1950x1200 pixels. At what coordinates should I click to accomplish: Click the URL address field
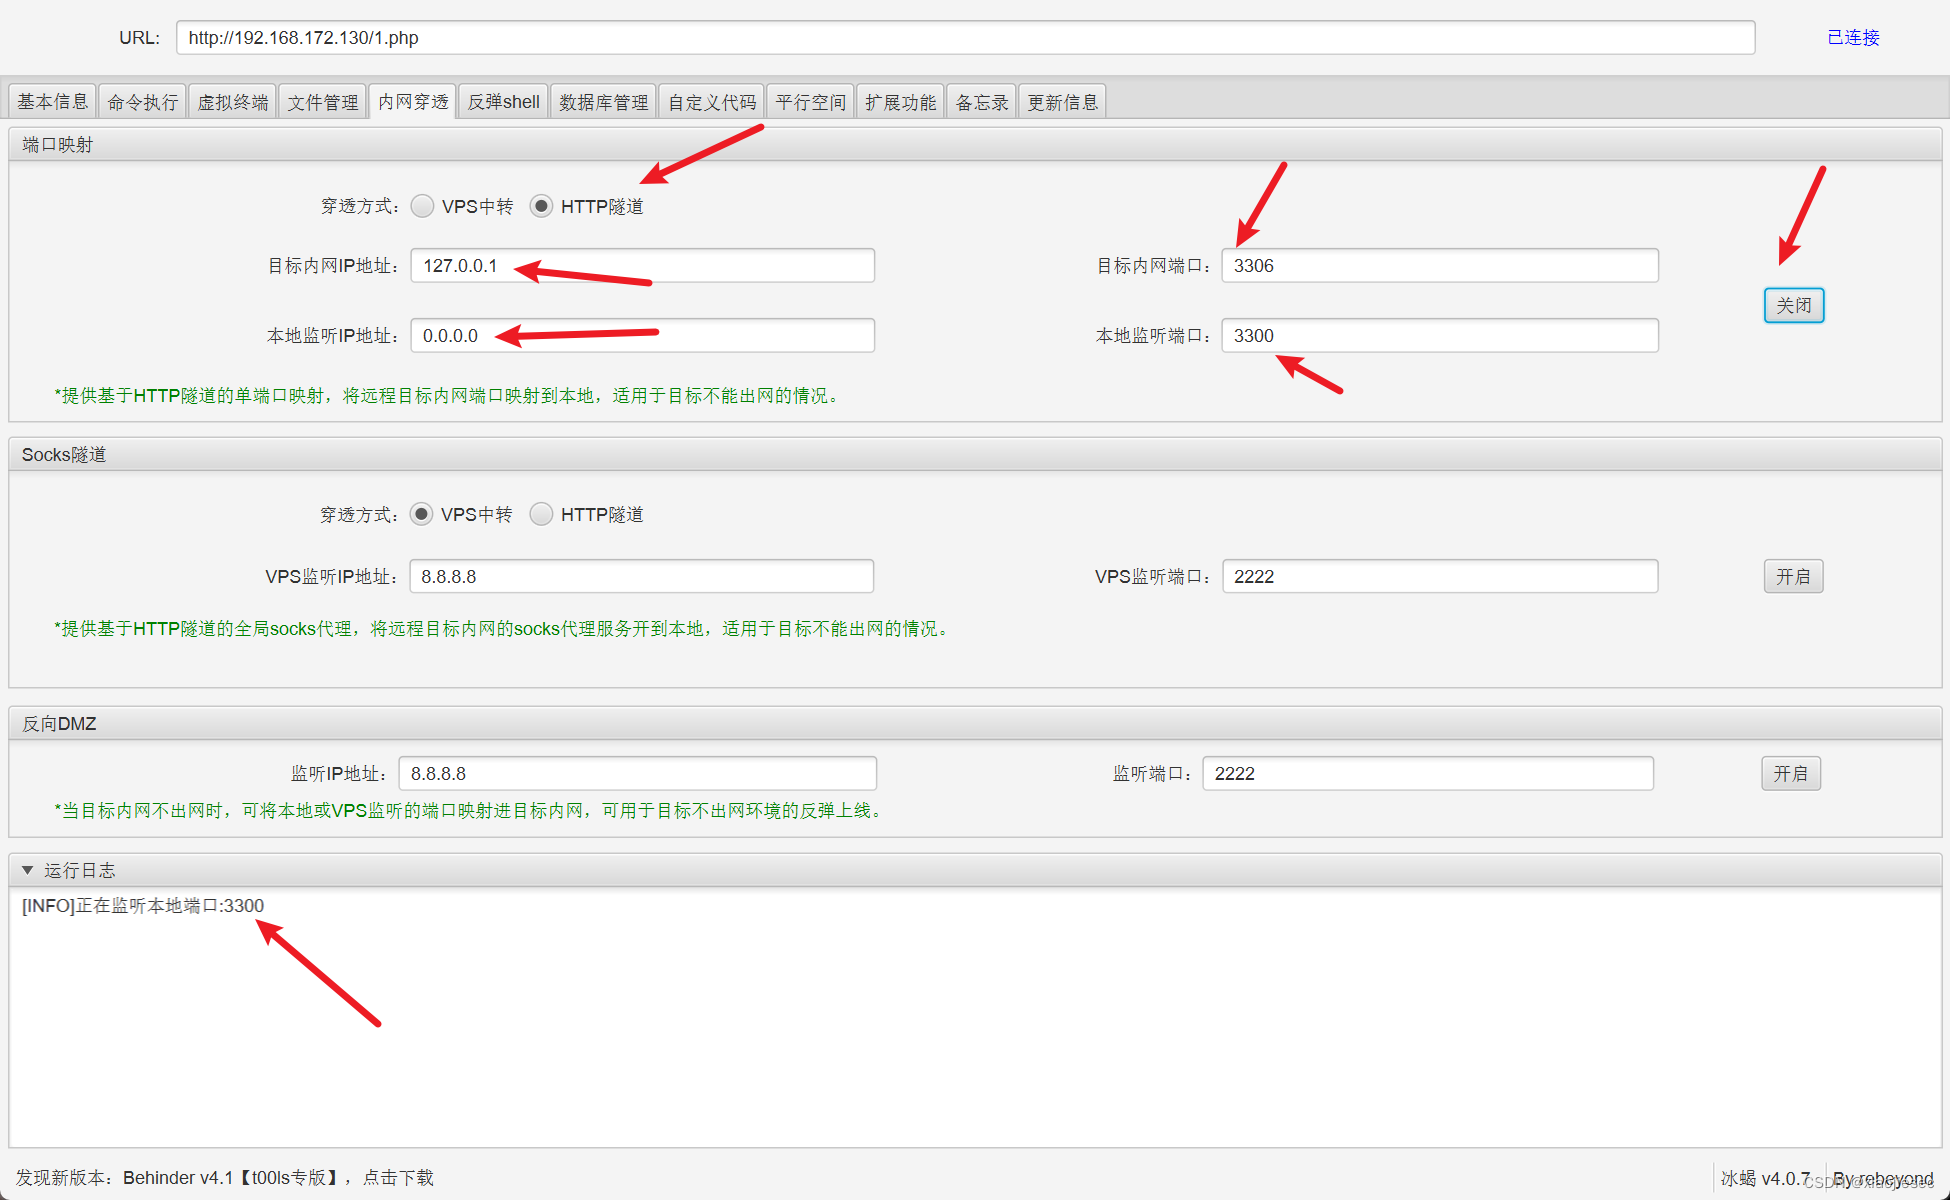tap(965, 38)
